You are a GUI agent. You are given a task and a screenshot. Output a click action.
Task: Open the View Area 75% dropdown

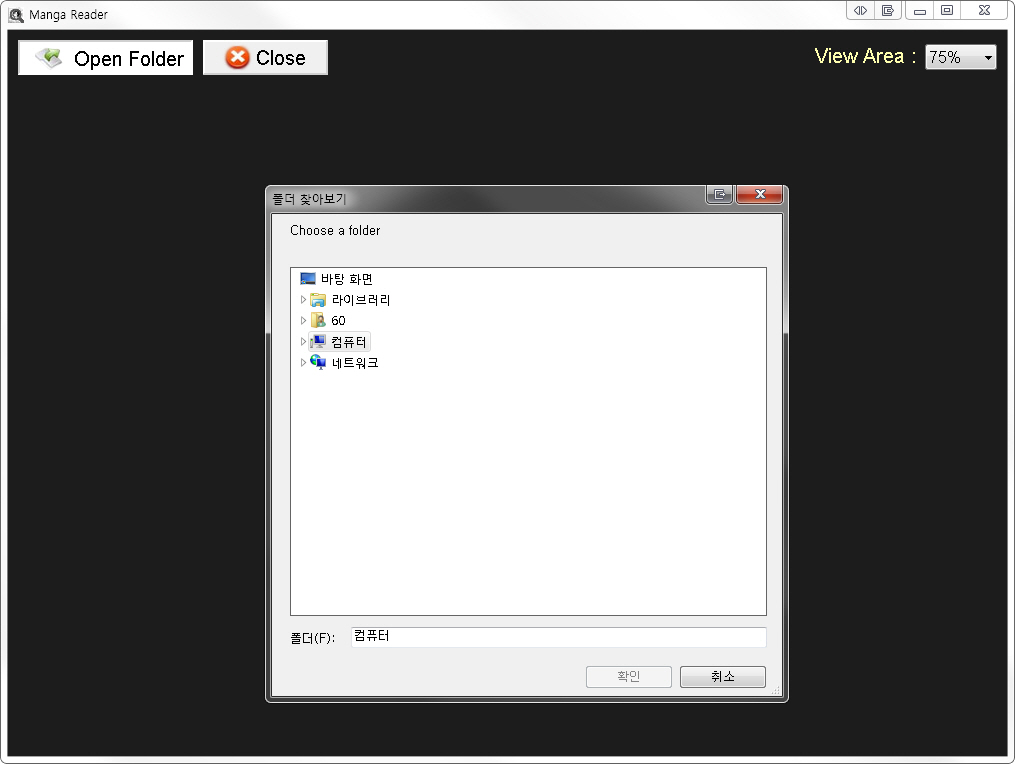pyautogui.click(x=961, y=57)
